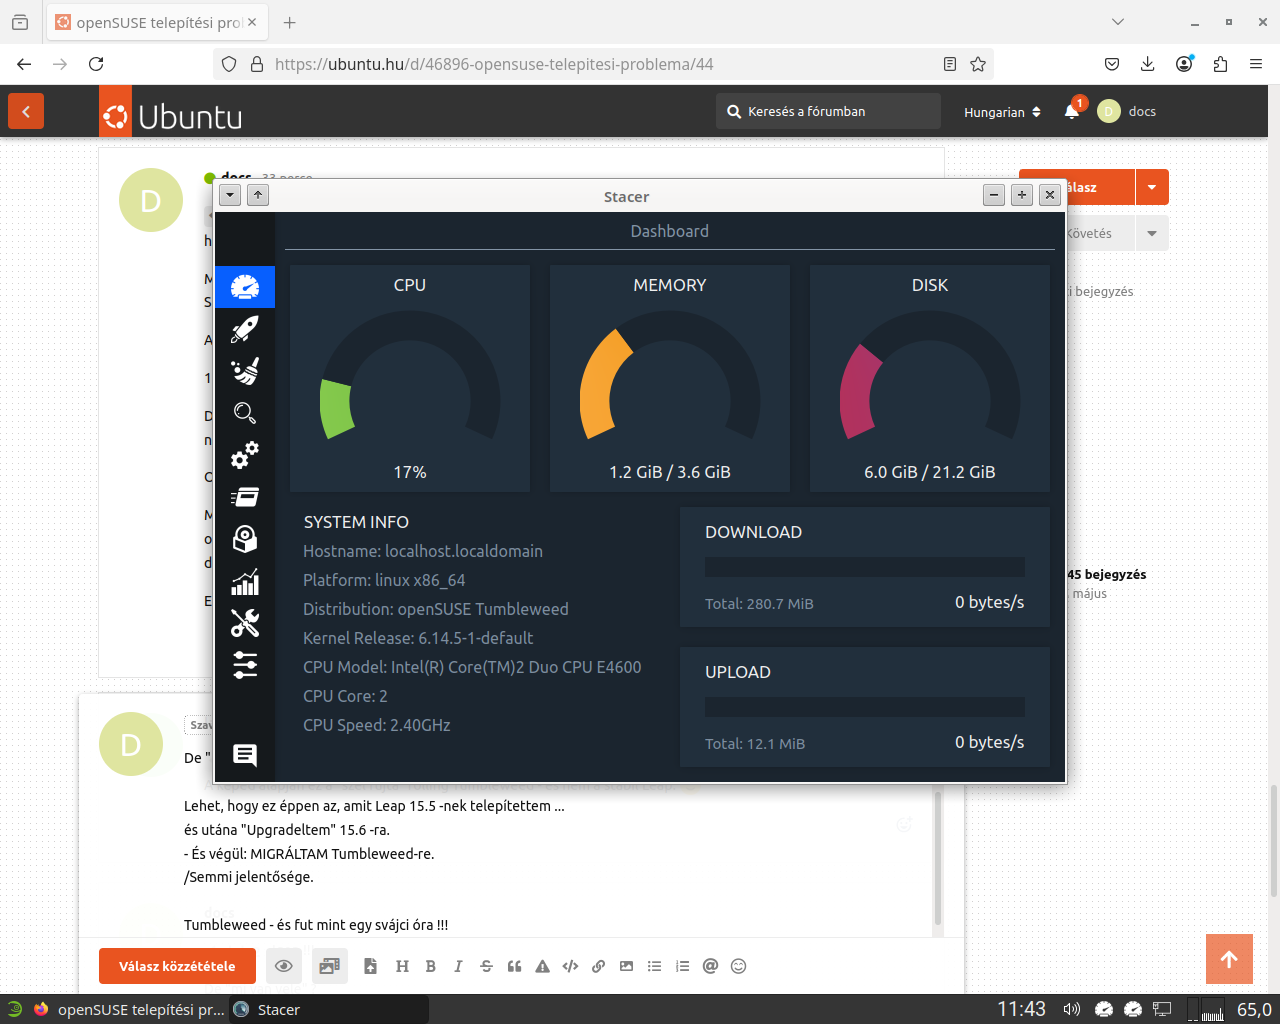The height and width of the screenshot is (1024, 1280).
Task: Click the Válasz közzététele button
Action: pyautogui.click(x=177, y=966)
